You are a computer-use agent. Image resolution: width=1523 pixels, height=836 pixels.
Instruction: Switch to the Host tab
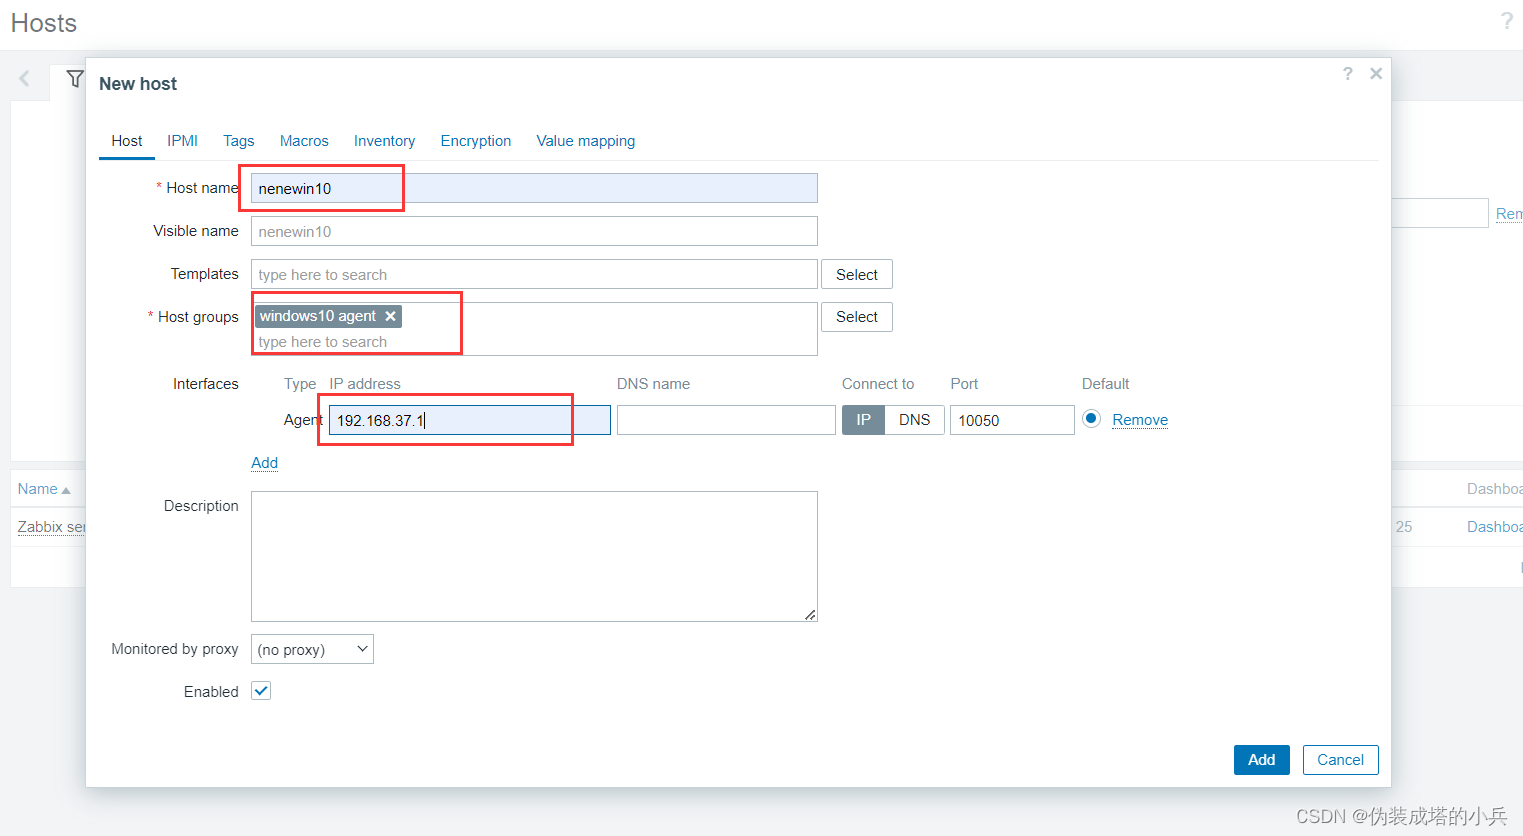126,141
